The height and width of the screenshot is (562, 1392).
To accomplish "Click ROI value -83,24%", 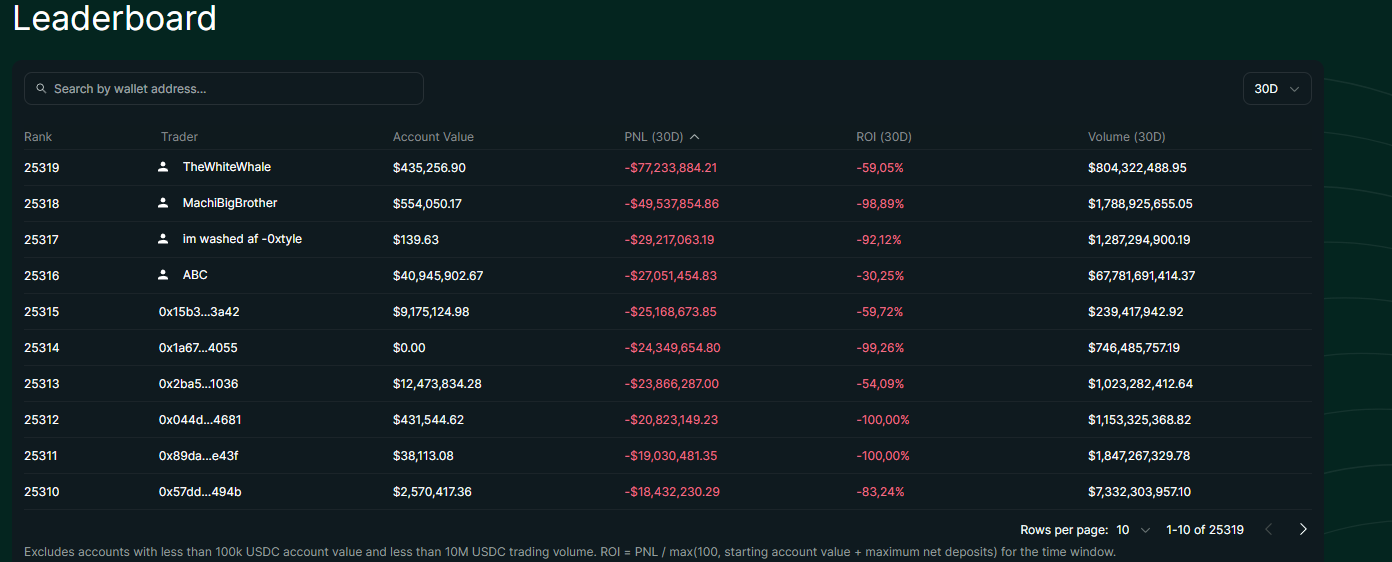I will pyautogui.click(x=880, y=492).
